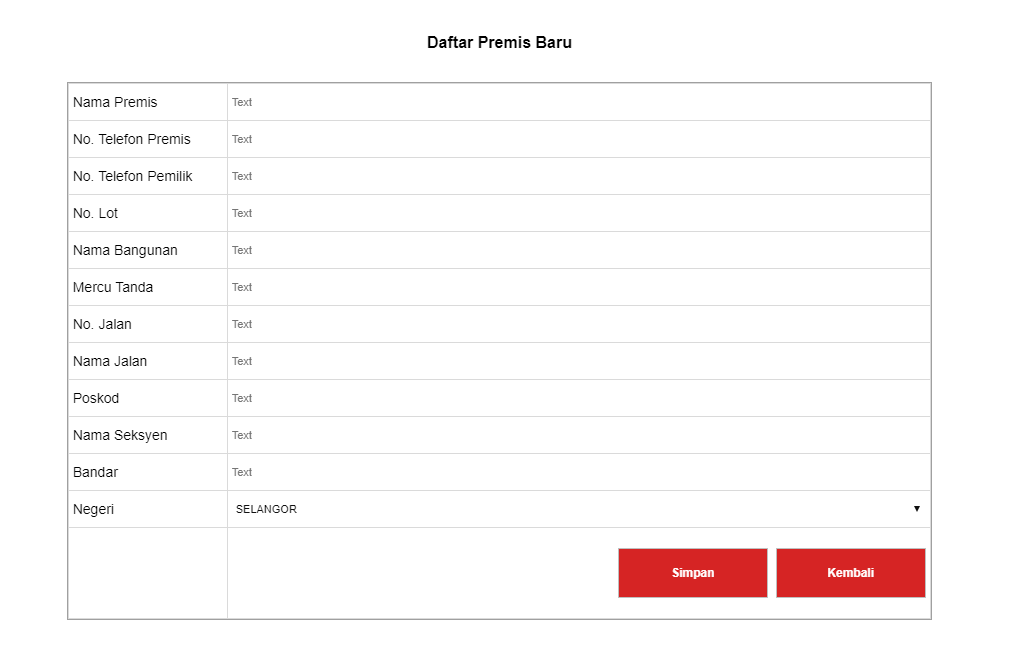
Task: Focus the Nama Bangunan input field
Action: [579, 250]
